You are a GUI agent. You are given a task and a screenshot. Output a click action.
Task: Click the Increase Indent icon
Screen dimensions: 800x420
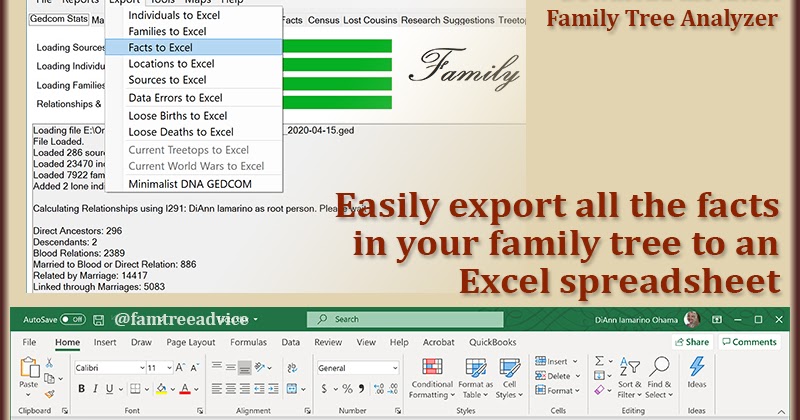click(273, 389)
